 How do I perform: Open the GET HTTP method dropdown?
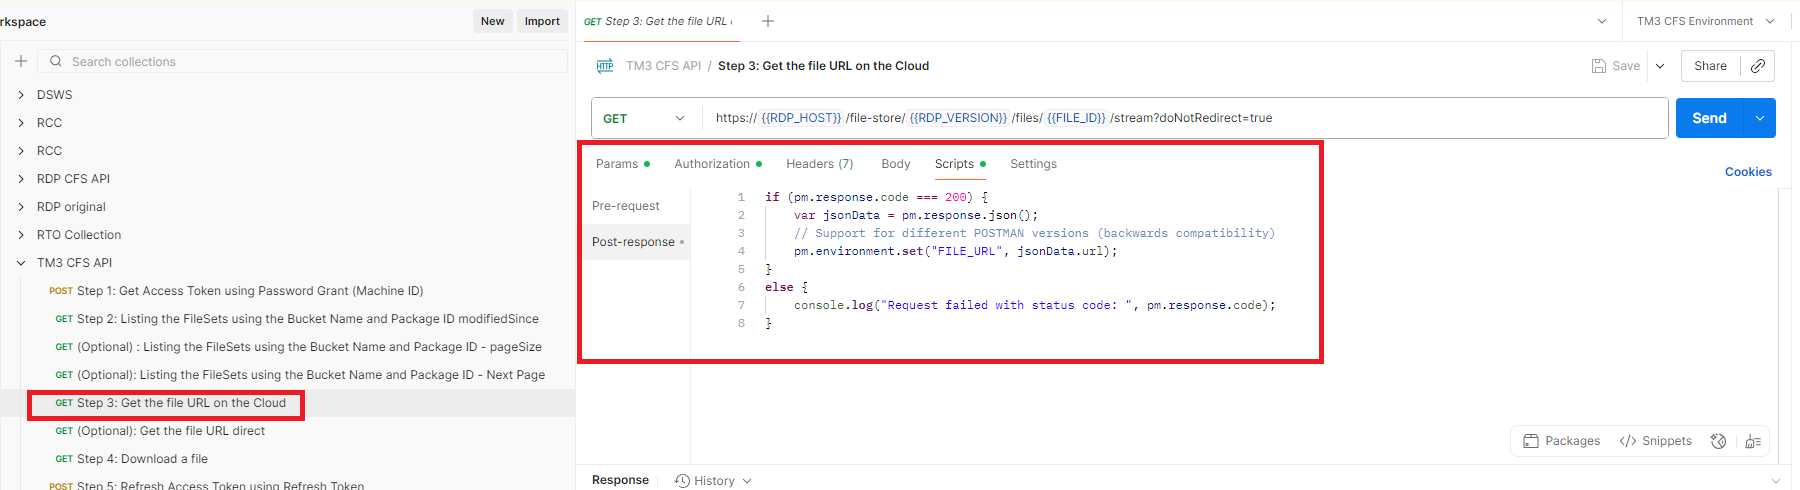(x=645, y=118)
